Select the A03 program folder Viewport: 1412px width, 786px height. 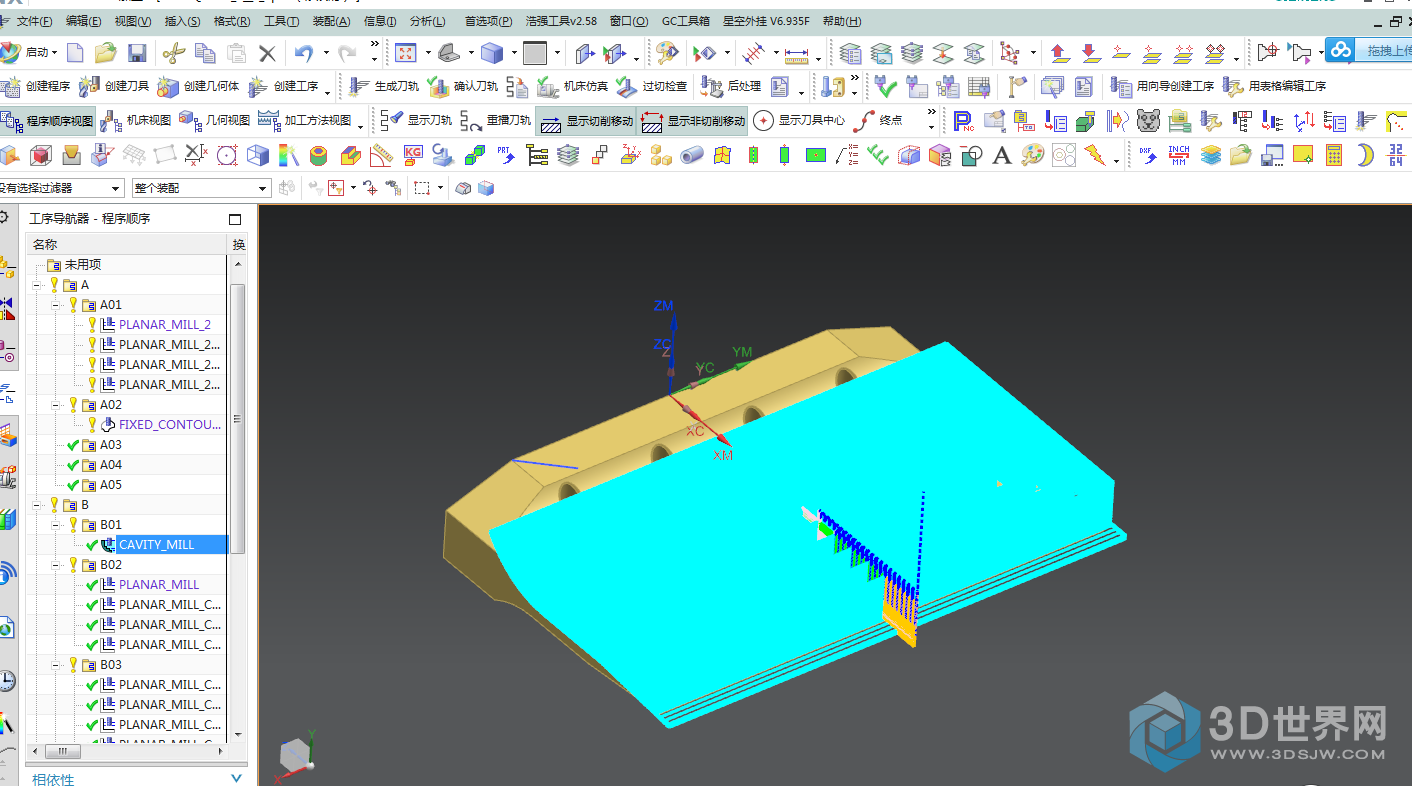pyautogui.click(x=110, y=445)
